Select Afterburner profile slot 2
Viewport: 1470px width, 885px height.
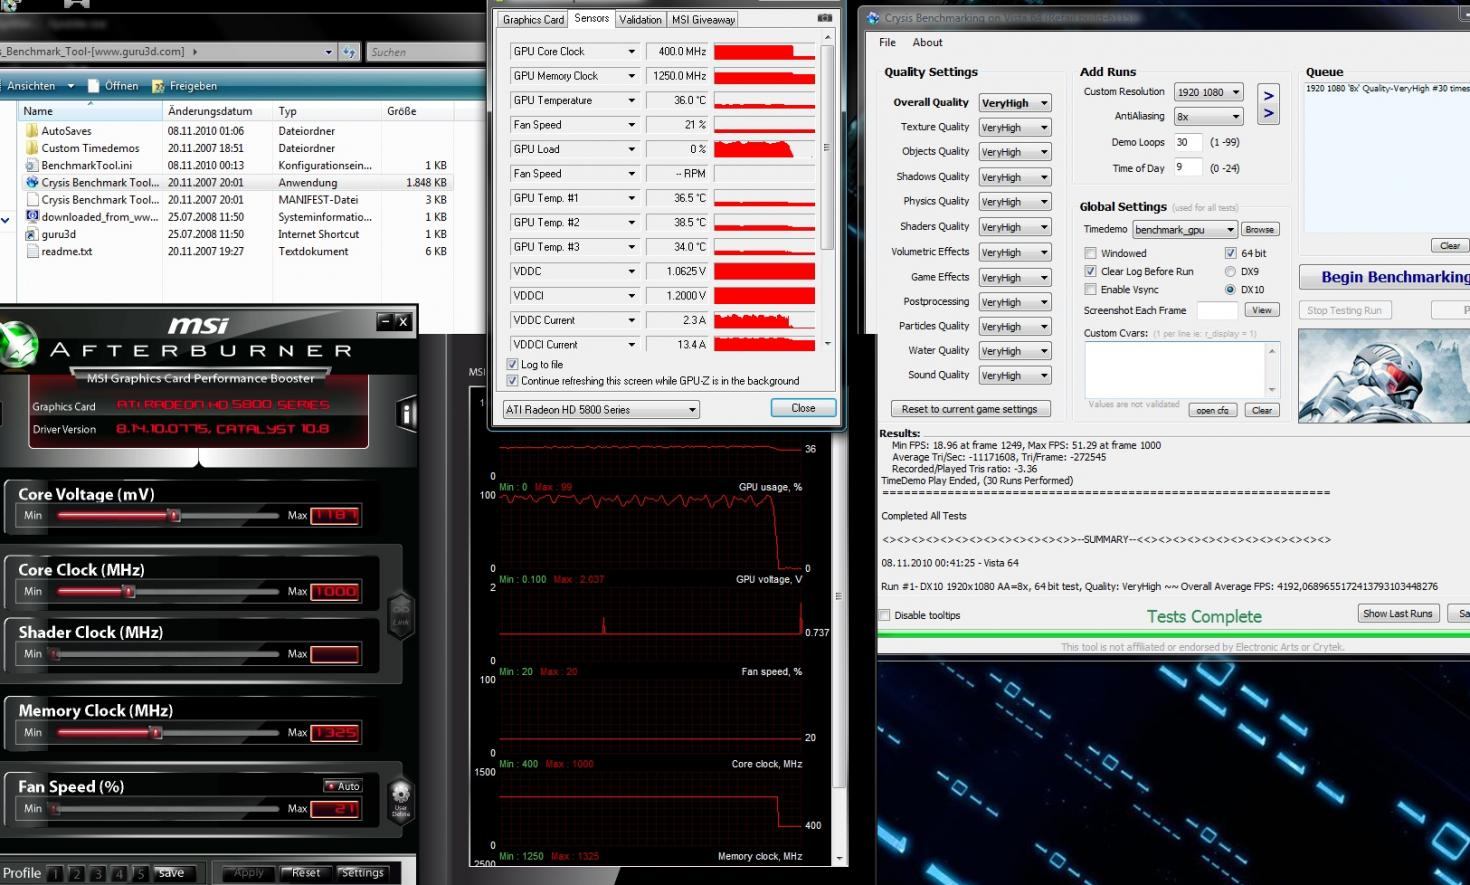[x=77, y=873]
